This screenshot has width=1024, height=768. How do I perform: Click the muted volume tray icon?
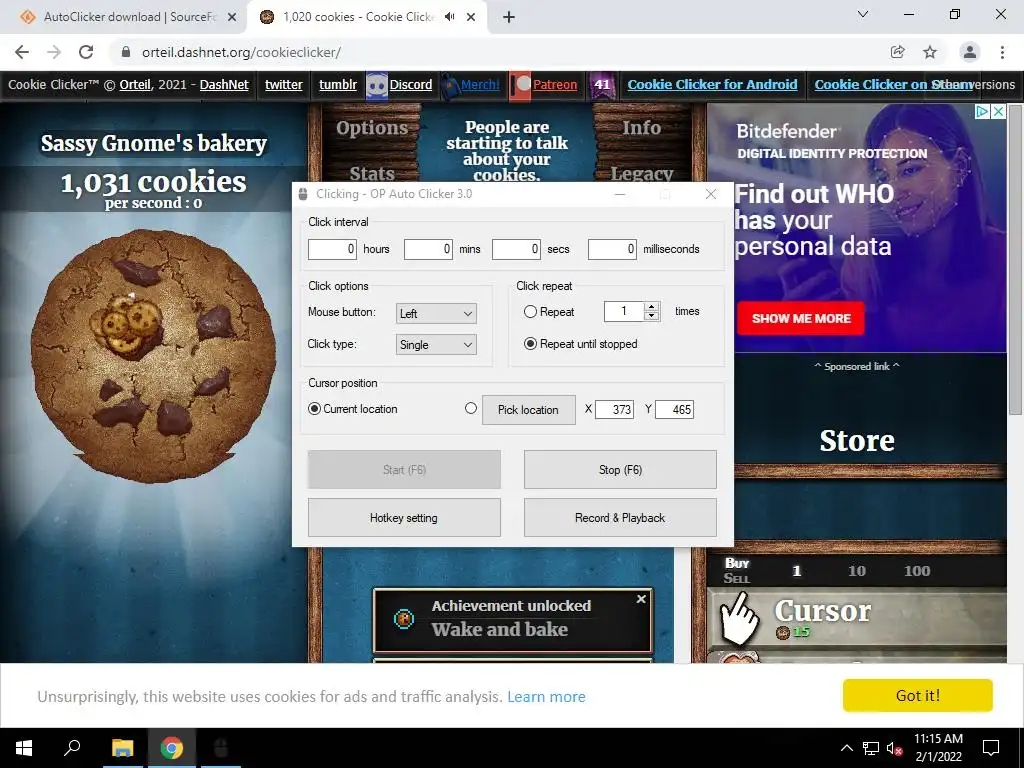tap(894, 748)
